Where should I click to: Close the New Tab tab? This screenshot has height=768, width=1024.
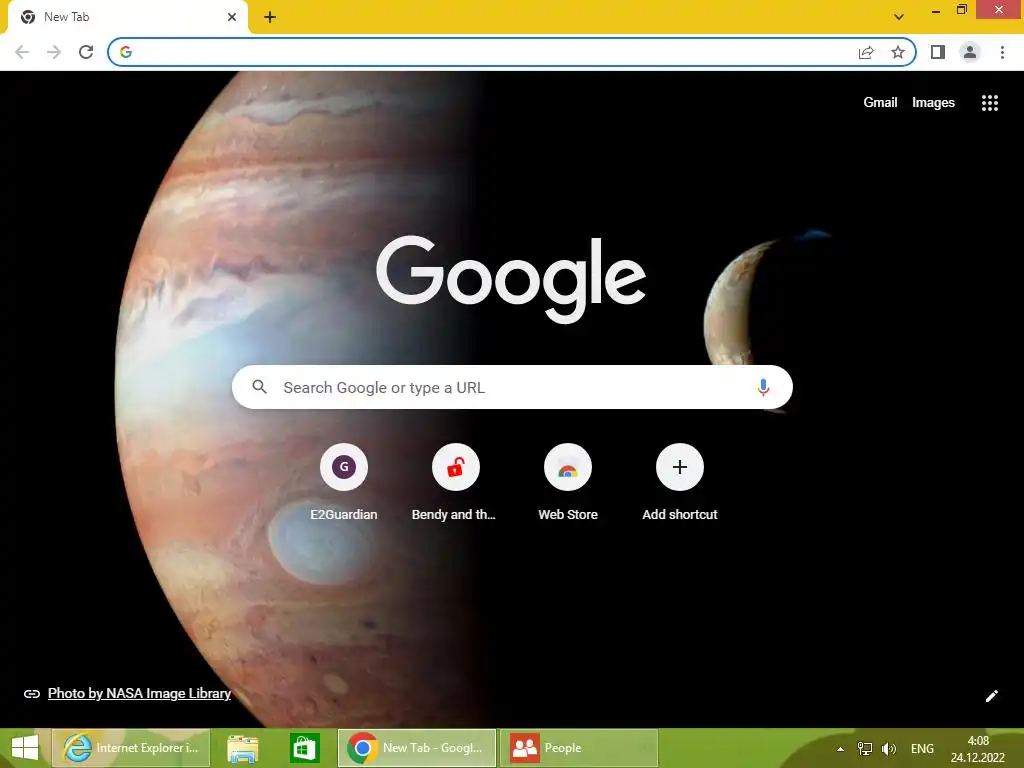232,17
